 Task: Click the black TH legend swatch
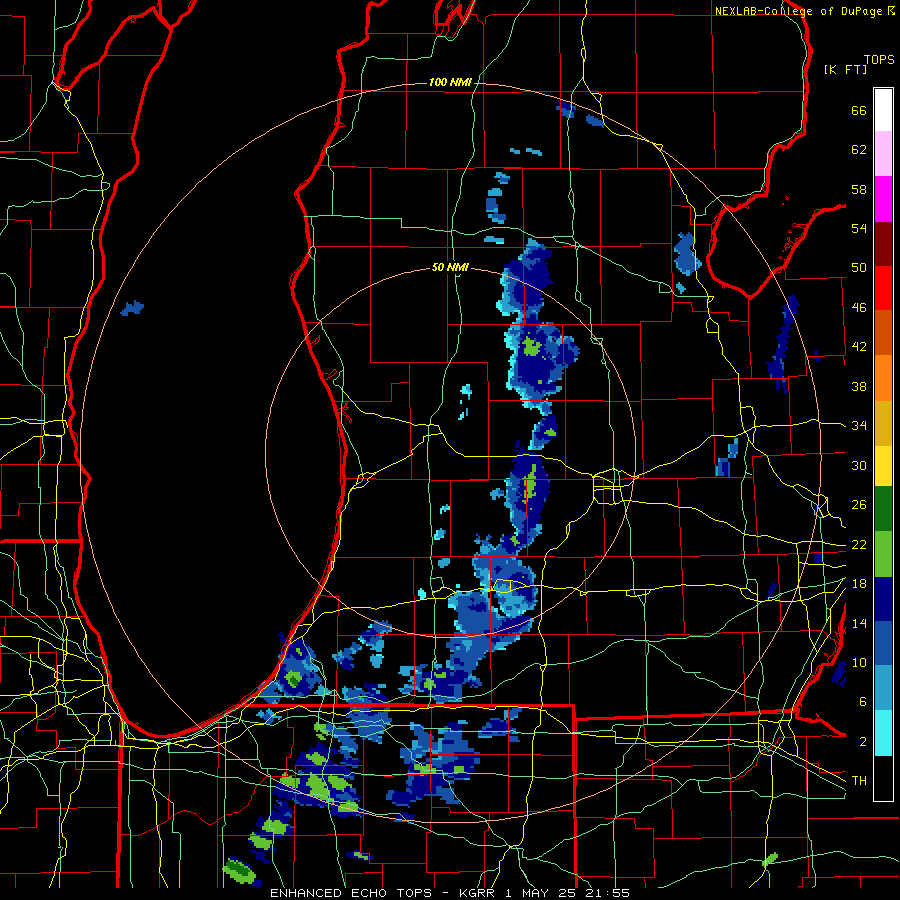pos(883,778)
